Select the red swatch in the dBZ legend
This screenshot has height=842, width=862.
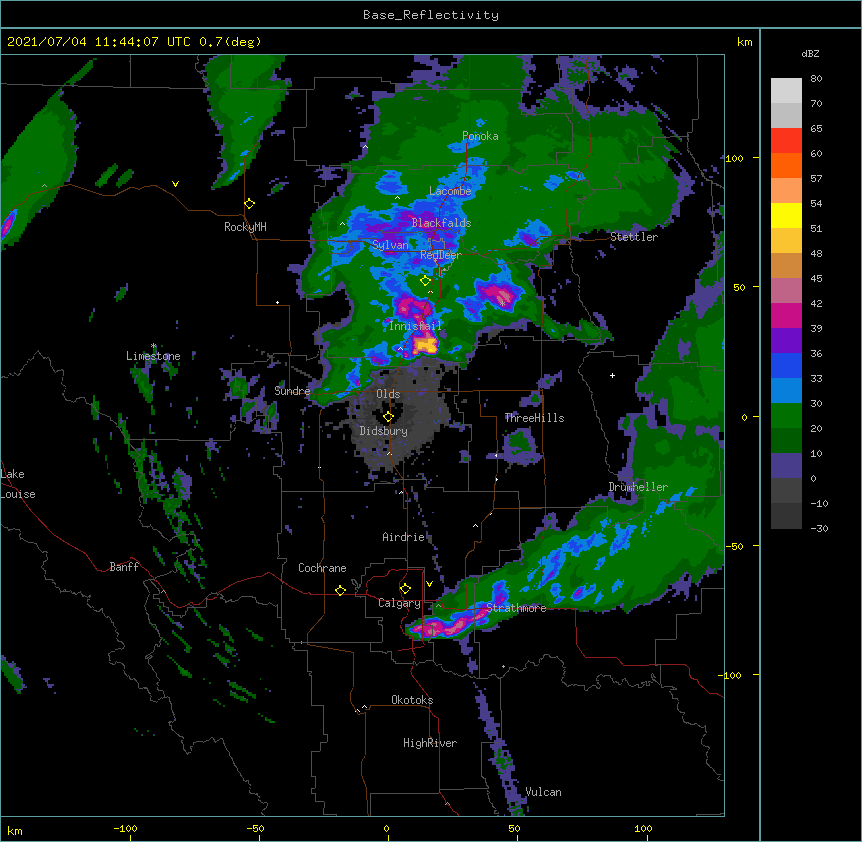(786, 141)
